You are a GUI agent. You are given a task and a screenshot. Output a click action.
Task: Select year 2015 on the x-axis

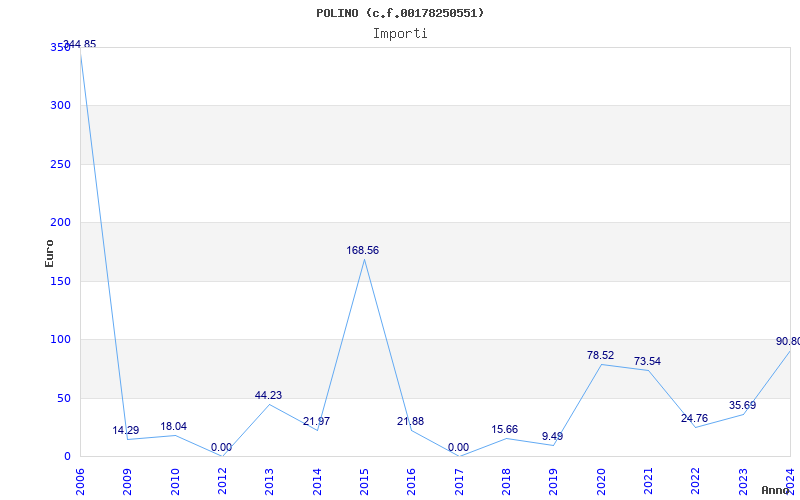pos(364,481)
